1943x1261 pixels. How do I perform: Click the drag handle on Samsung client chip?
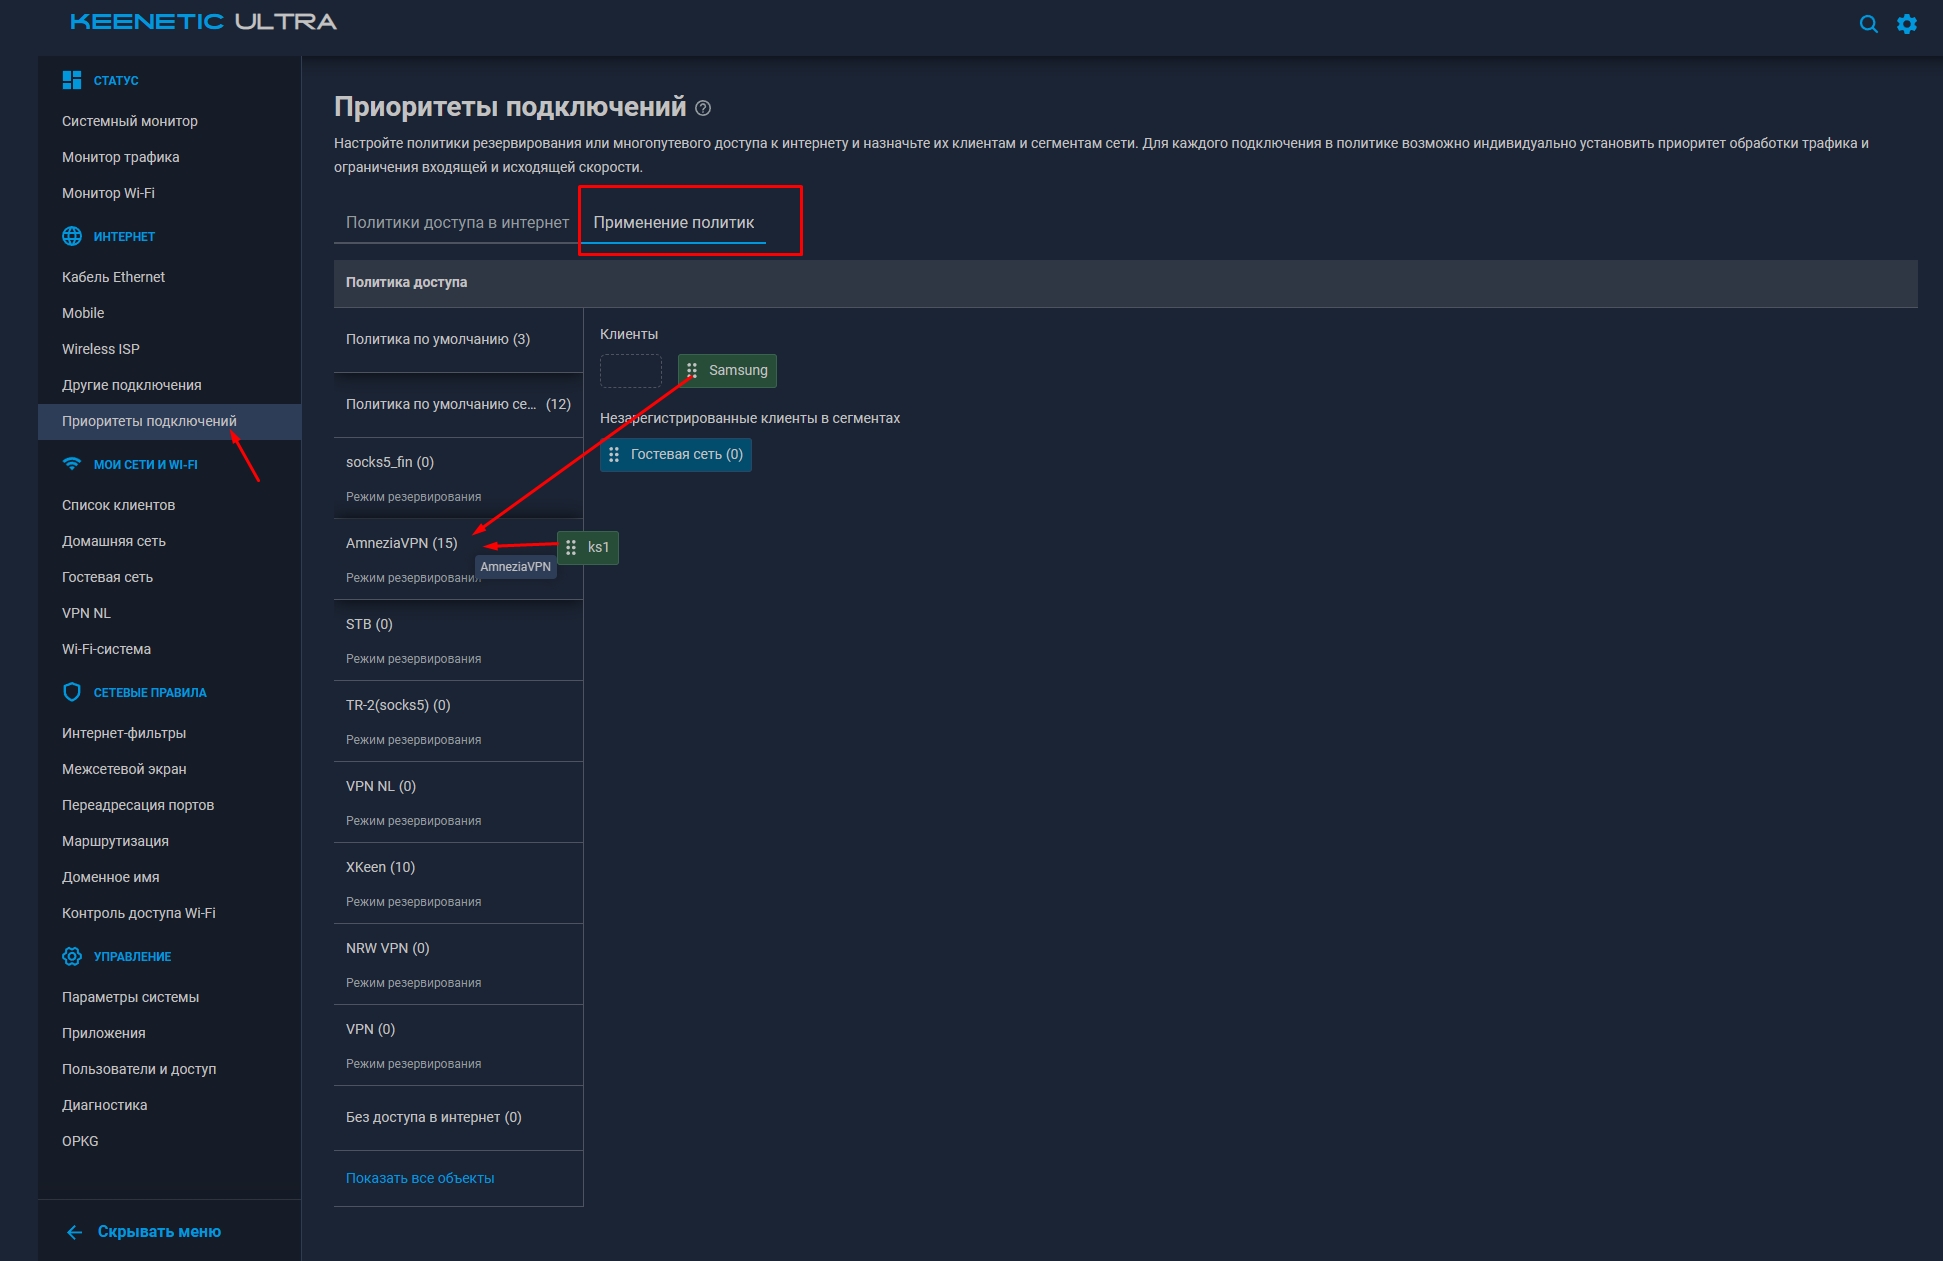click(693, 370)
